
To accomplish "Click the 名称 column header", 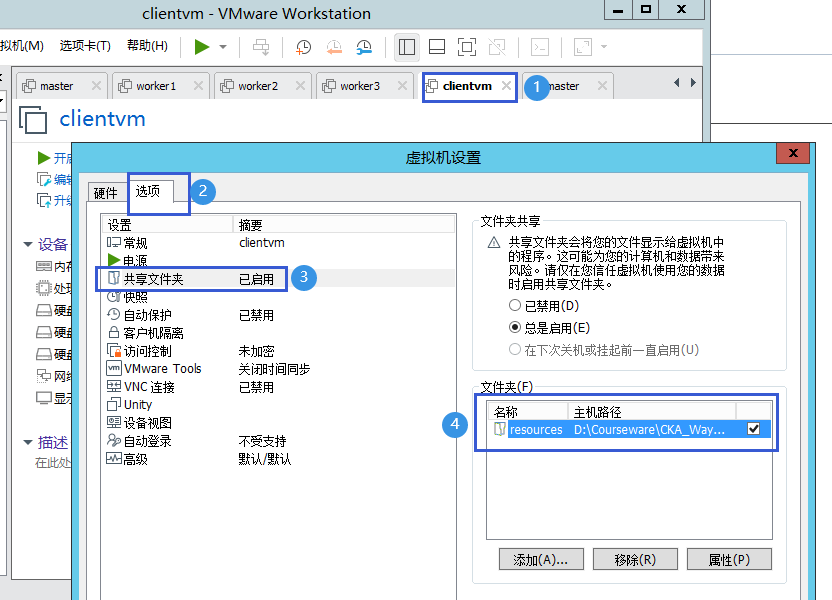I will coord(527,412).
